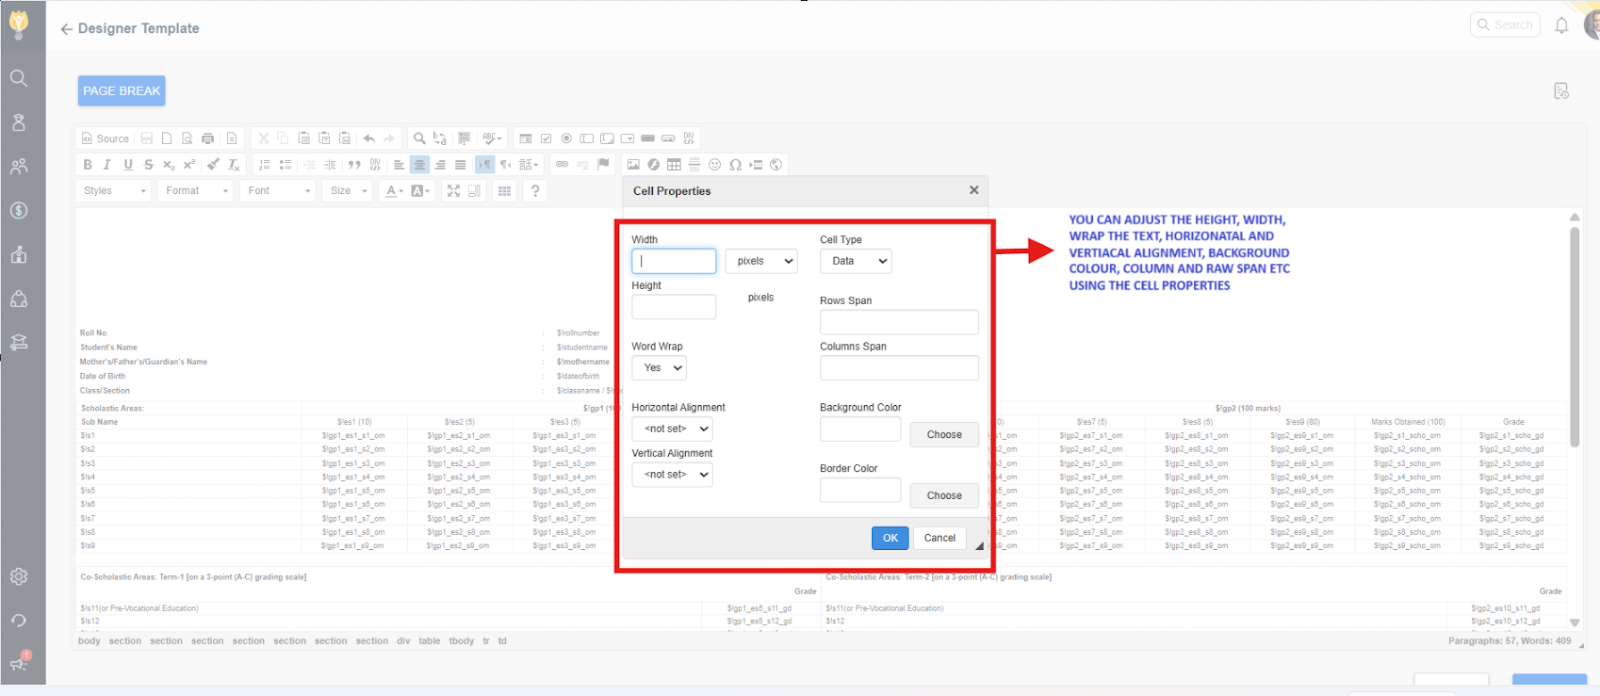Switch editor to Source view

pyautogui.click(x=106, y=139)
